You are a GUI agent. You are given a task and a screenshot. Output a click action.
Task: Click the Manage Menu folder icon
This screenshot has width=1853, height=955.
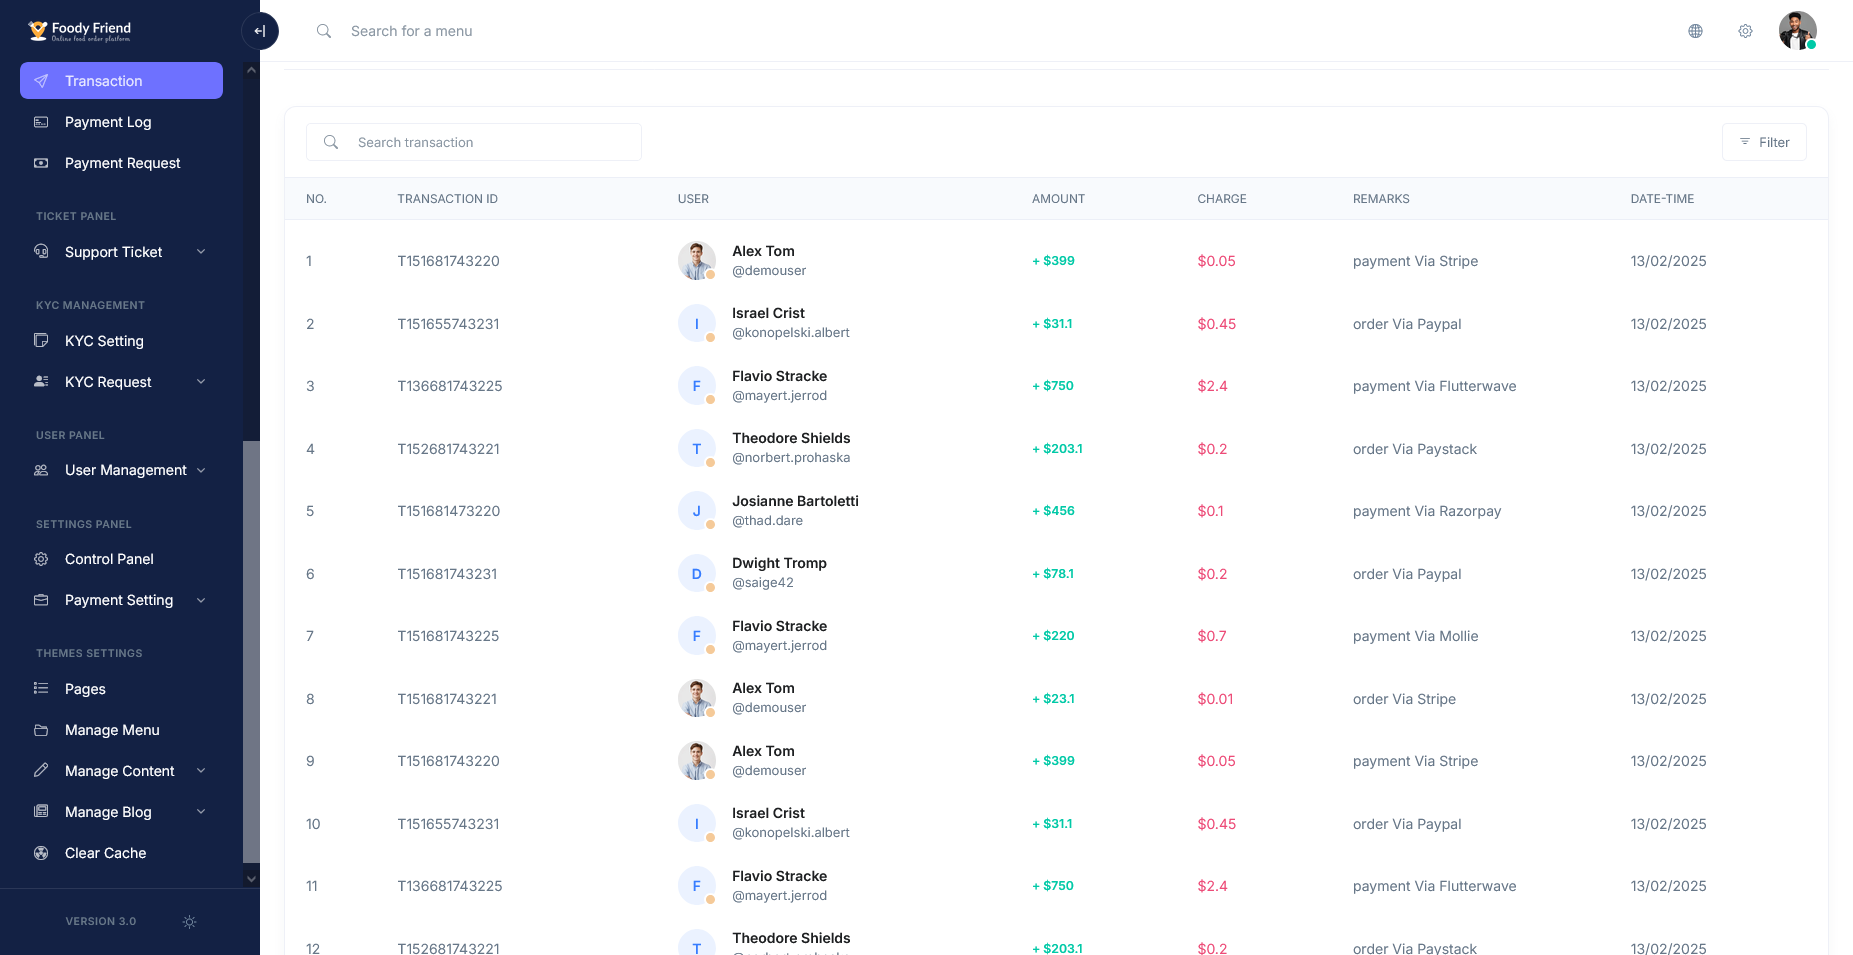point(41,730)
